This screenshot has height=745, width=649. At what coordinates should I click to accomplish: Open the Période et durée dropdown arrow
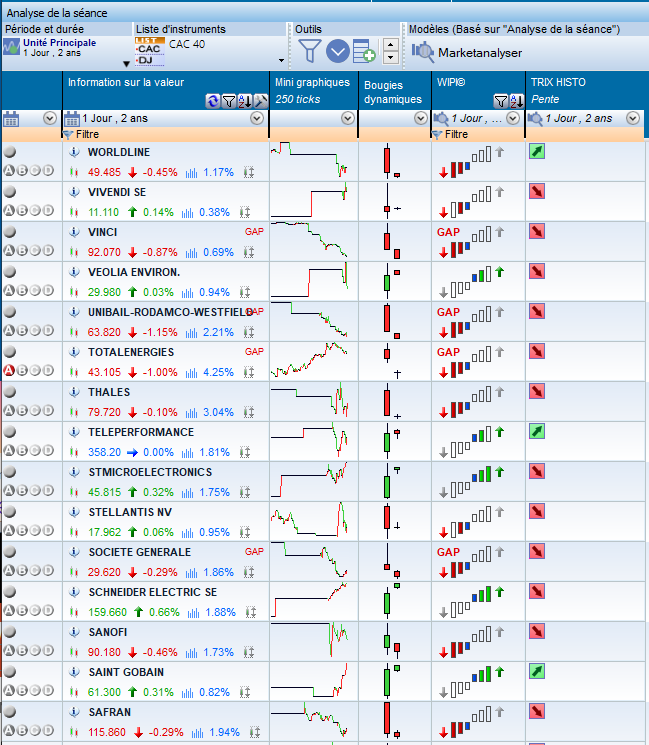[x=126, y=64]
